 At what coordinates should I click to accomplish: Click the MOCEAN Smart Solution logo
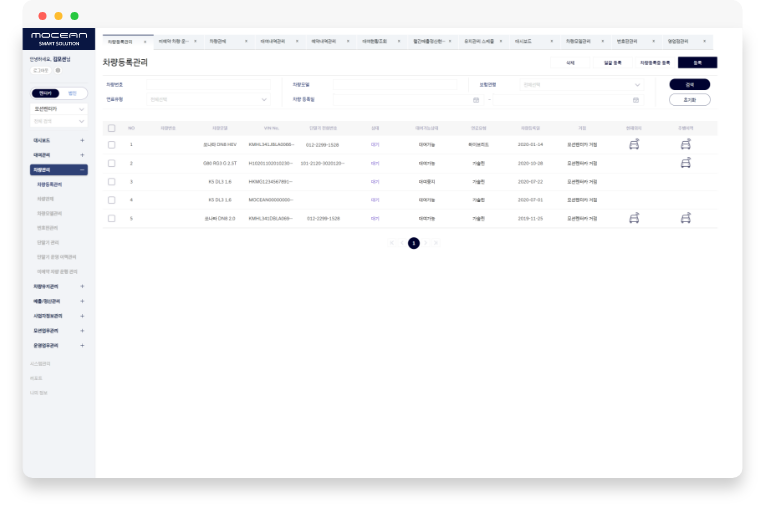click(59, 39)
